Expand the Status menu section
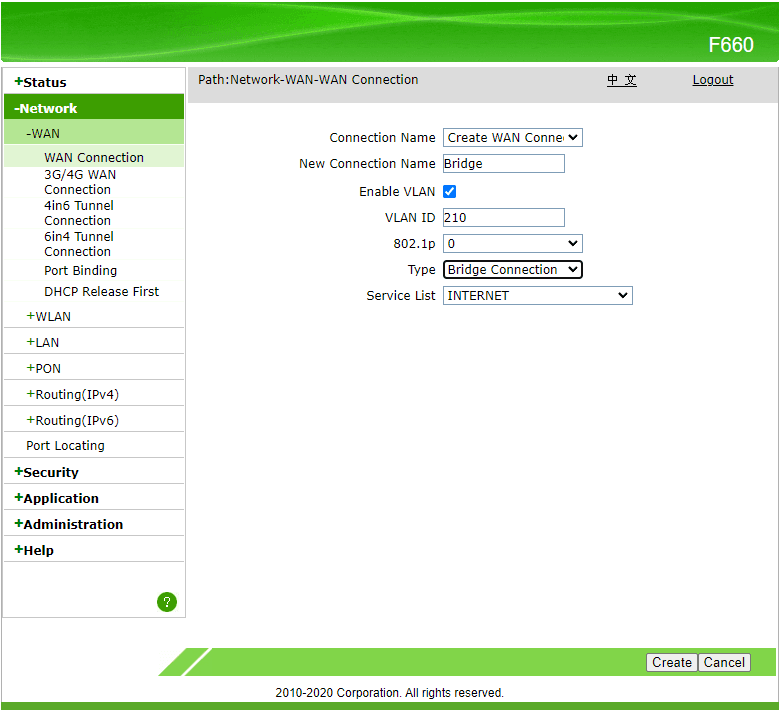780x711 pixels. [x=44, y=83]
